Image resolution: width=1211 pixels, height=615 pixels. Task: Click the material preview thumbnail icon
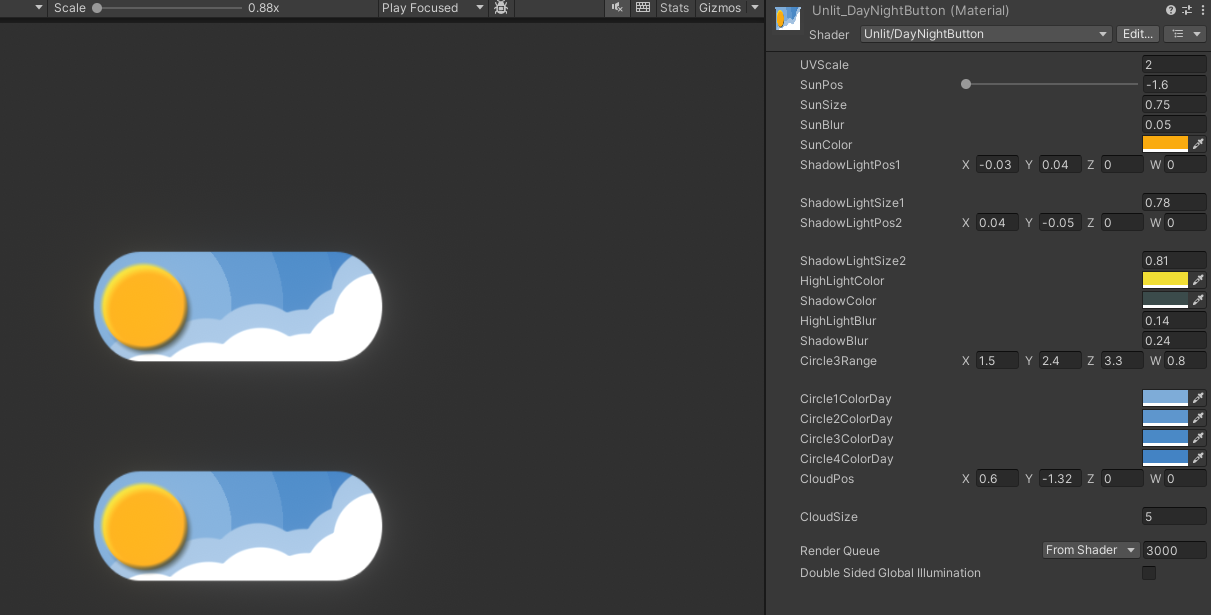click(788, 19)
